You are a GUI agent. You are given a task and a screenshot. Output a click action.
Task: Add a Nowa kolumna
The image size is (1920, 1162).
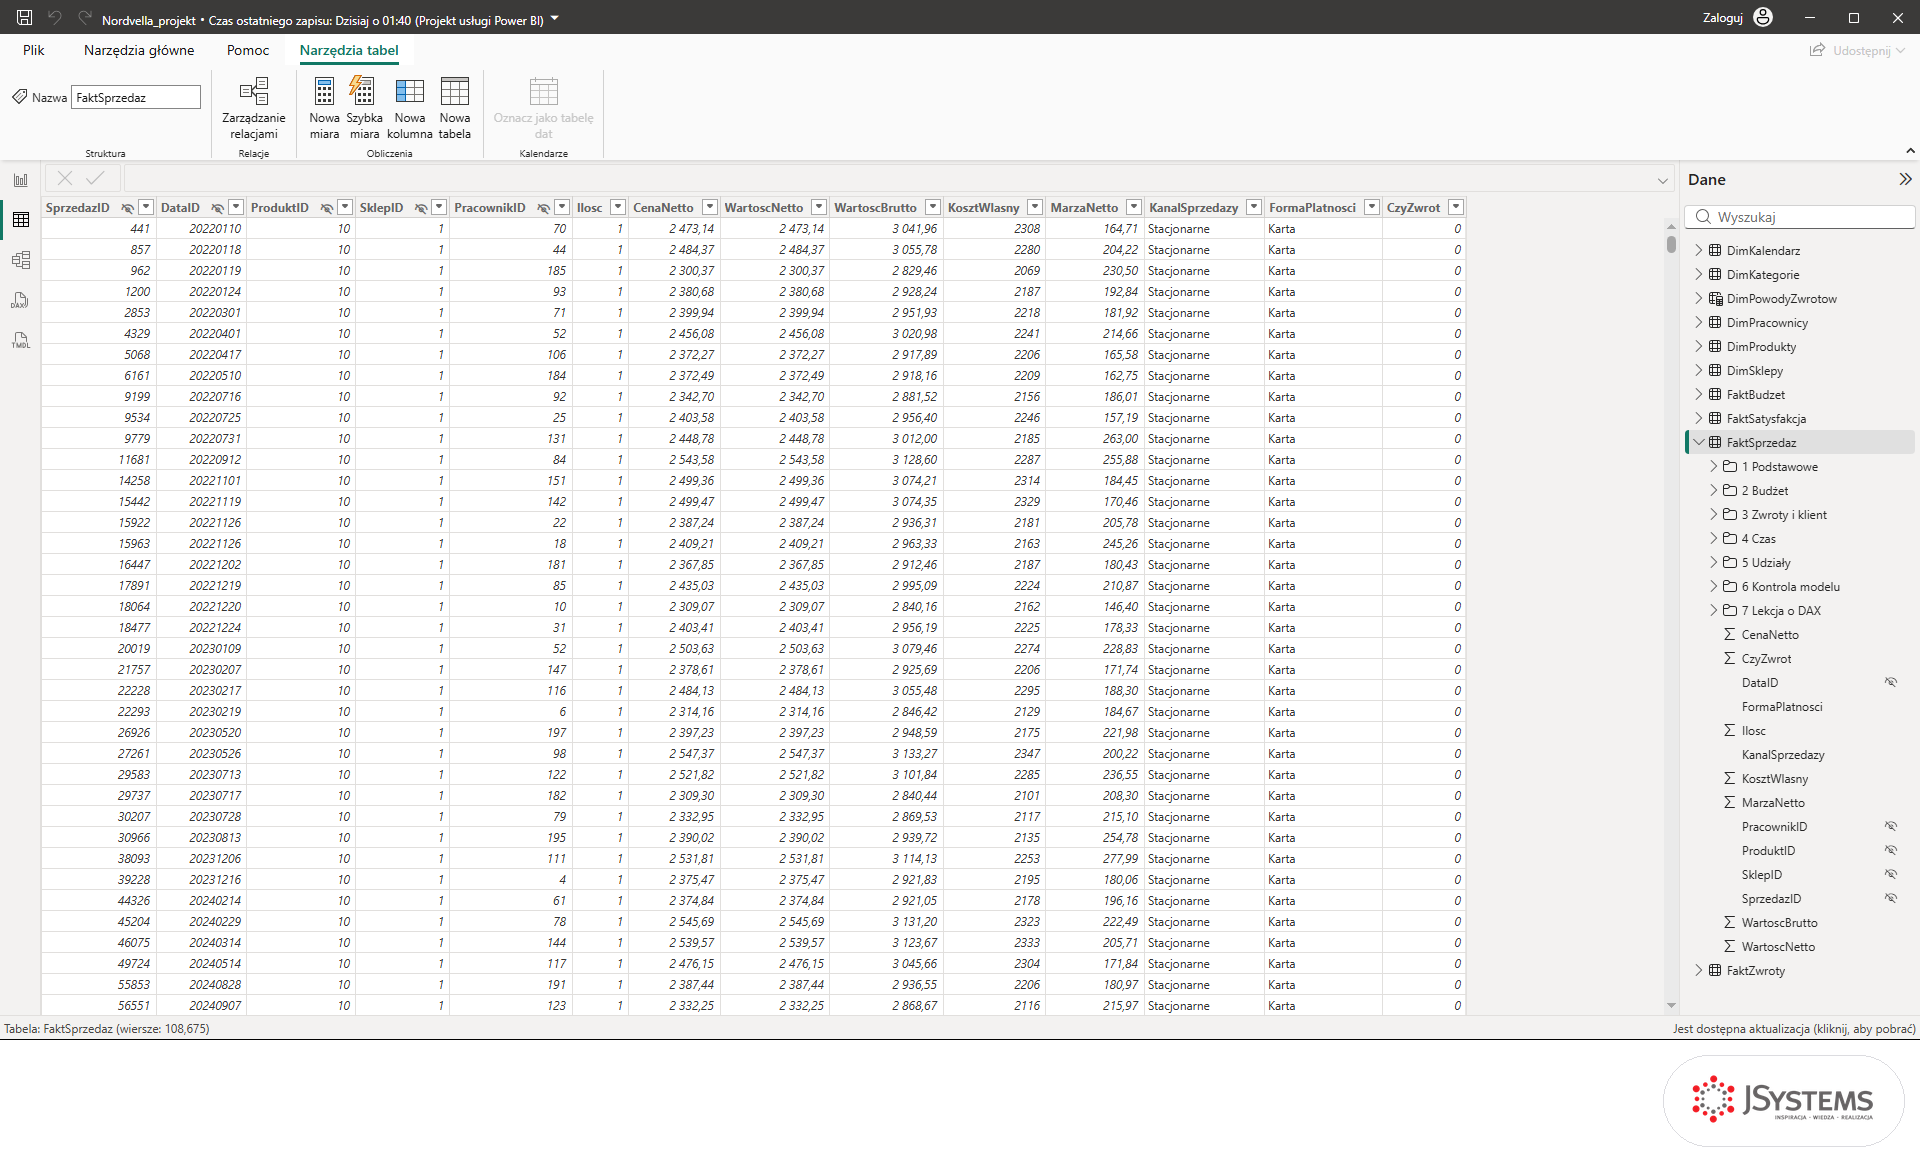point(409,108)
